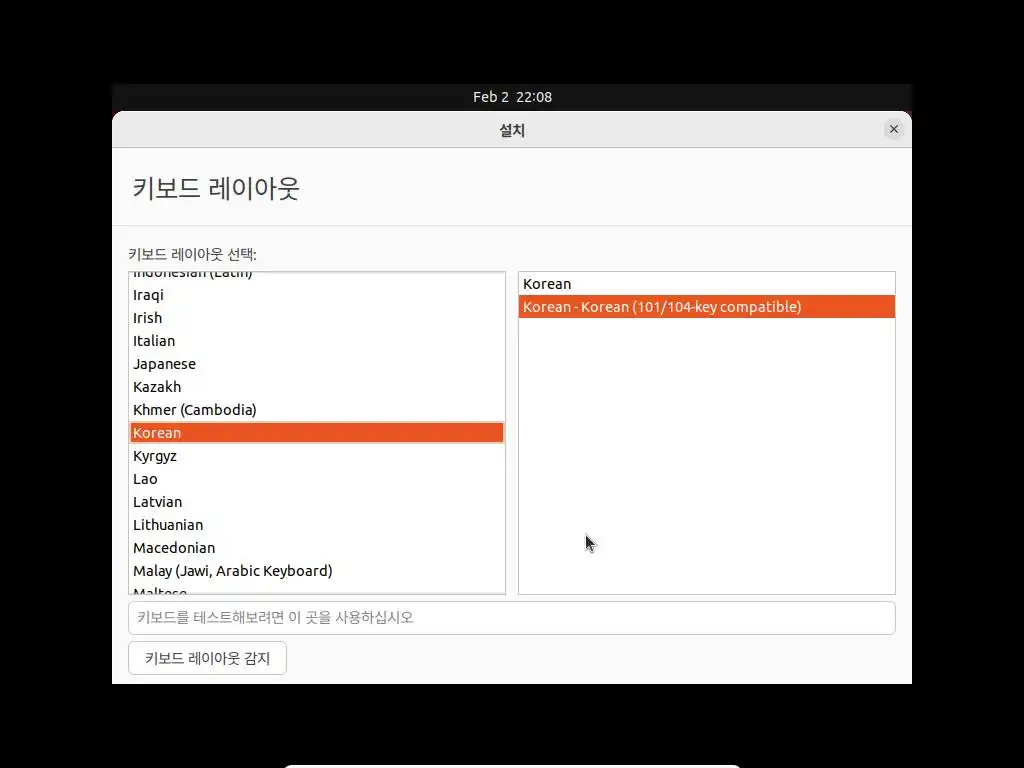Select Irish keyboard layout
Screen dimensions: 1024x768
[317, 318]
